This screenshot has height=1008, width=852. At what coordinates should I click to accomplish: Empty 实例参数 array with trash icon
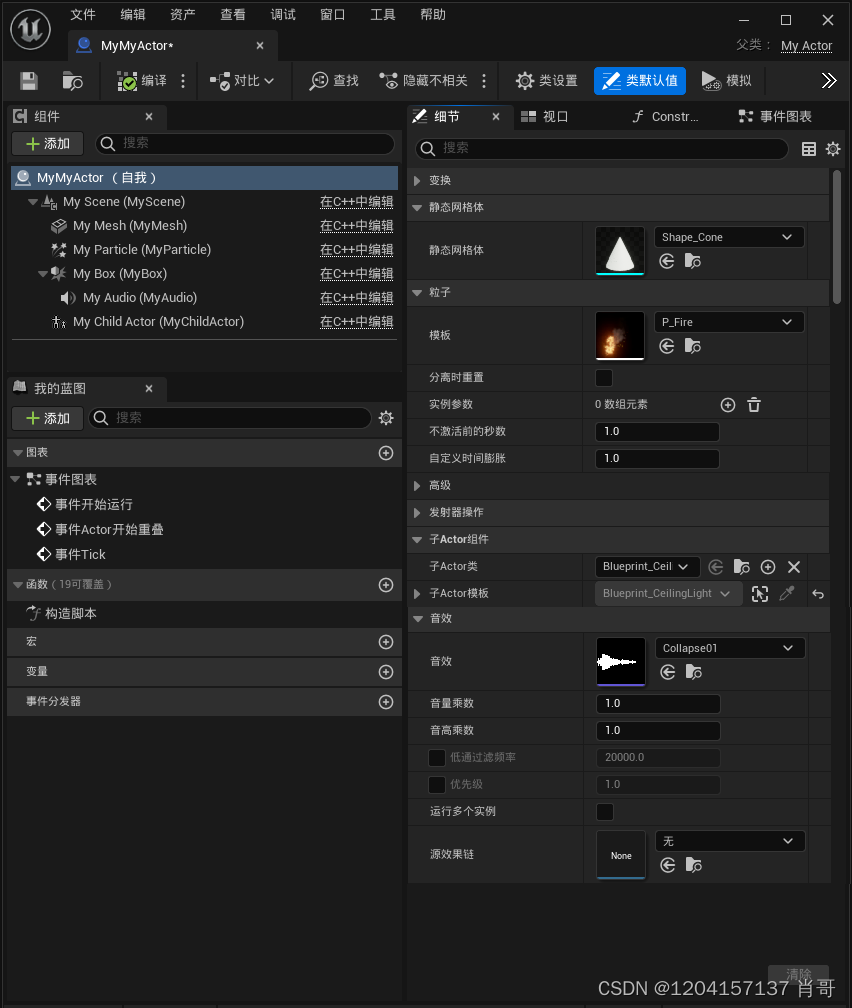click(x=754, y=405)
